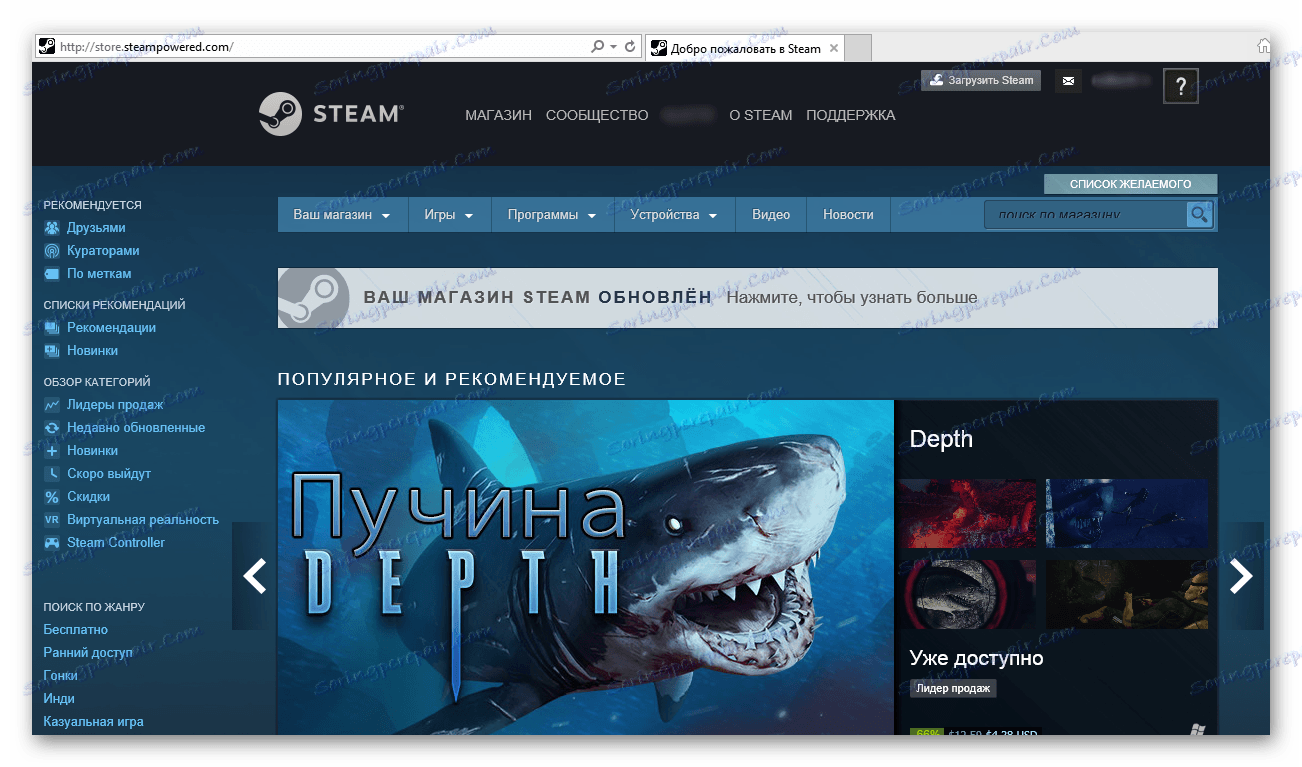Expand the Программы menu
Image resolution: width=1302 pixels, height=767 pixels.
coord(552,215)
